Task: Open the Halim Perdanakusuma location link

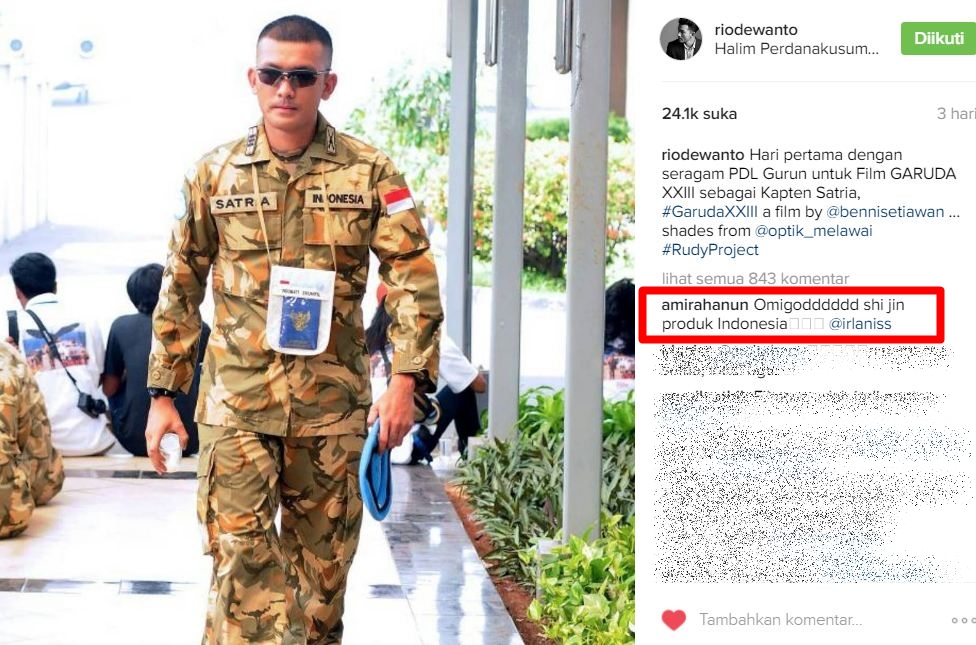Action: tap(797, 49)
